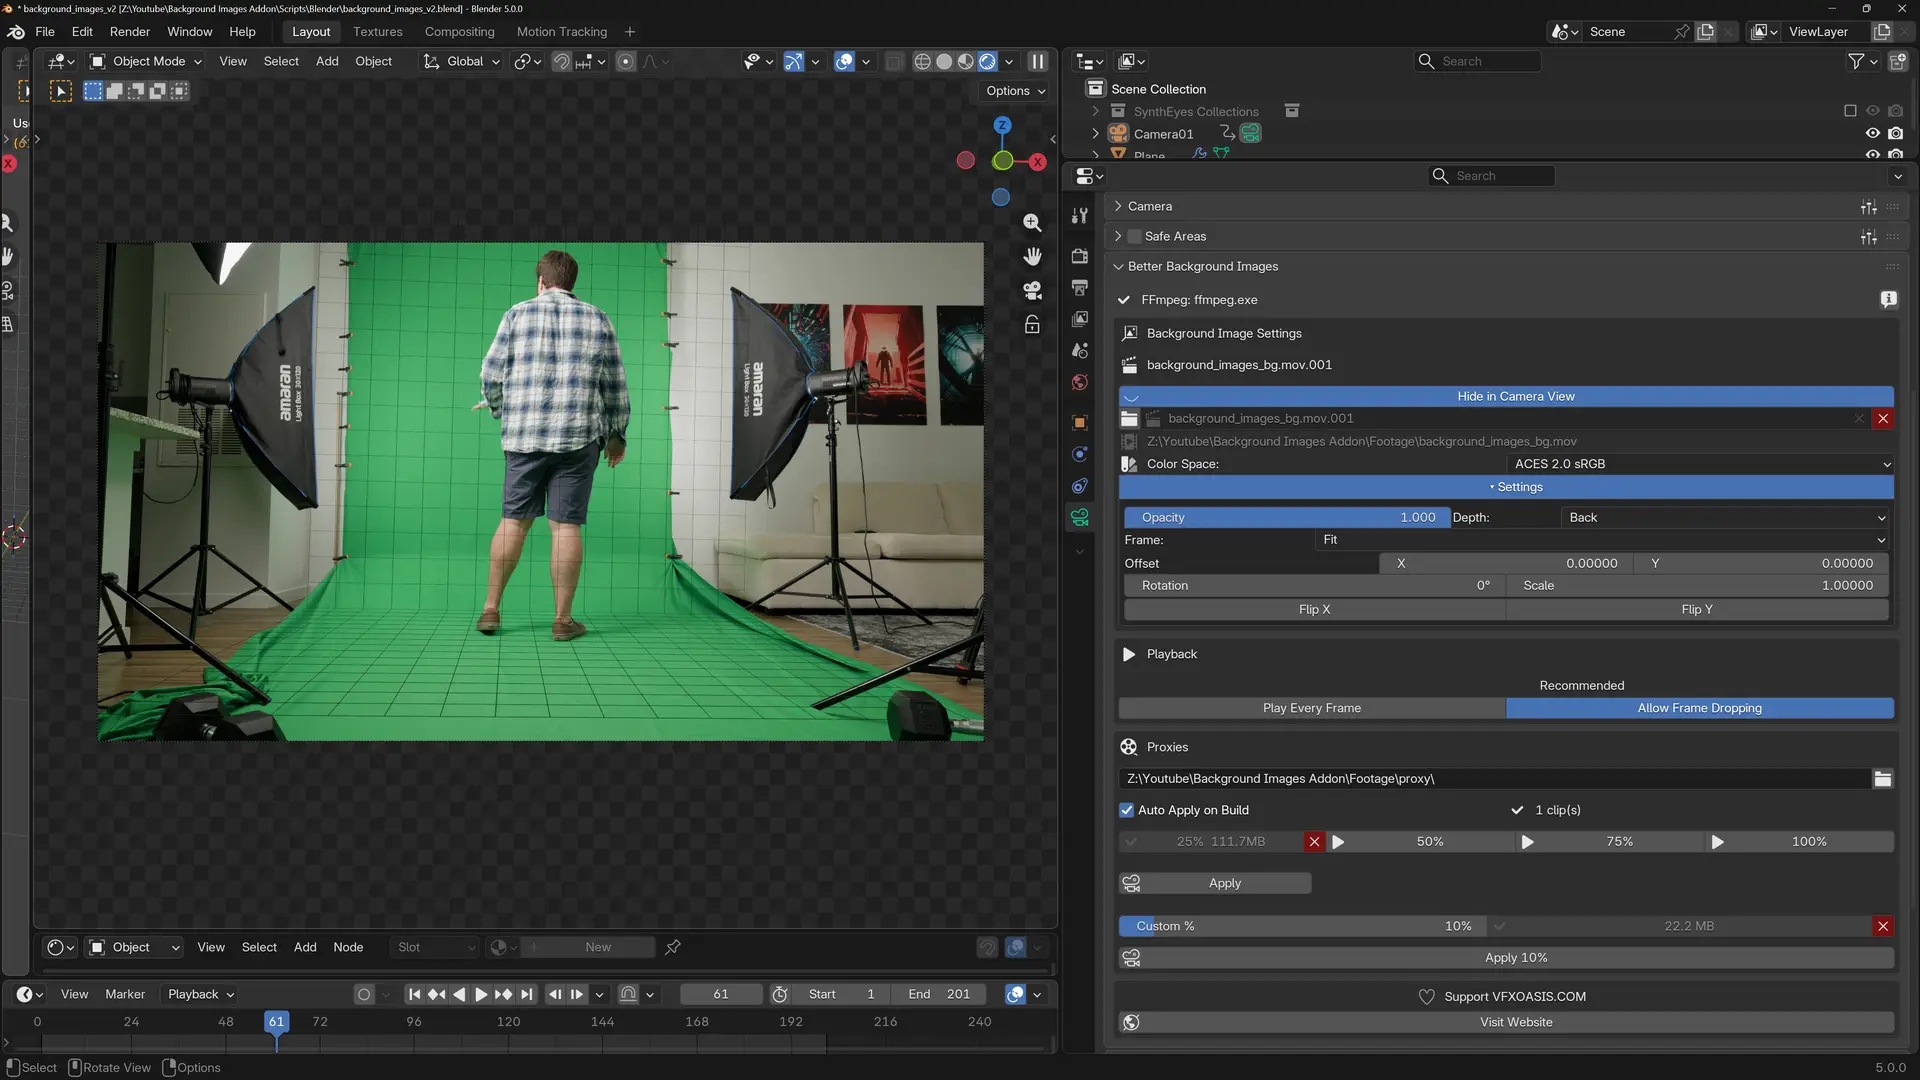Adjust the Opacity slider

(1285, 518)
